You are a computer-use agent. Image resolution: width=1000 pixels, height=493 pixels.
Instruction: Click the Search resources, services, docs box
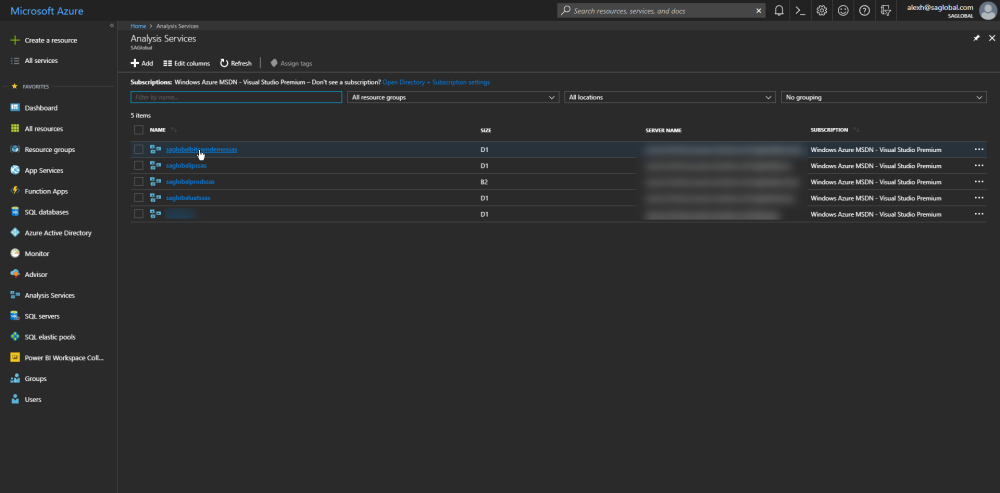pos(661,11)
